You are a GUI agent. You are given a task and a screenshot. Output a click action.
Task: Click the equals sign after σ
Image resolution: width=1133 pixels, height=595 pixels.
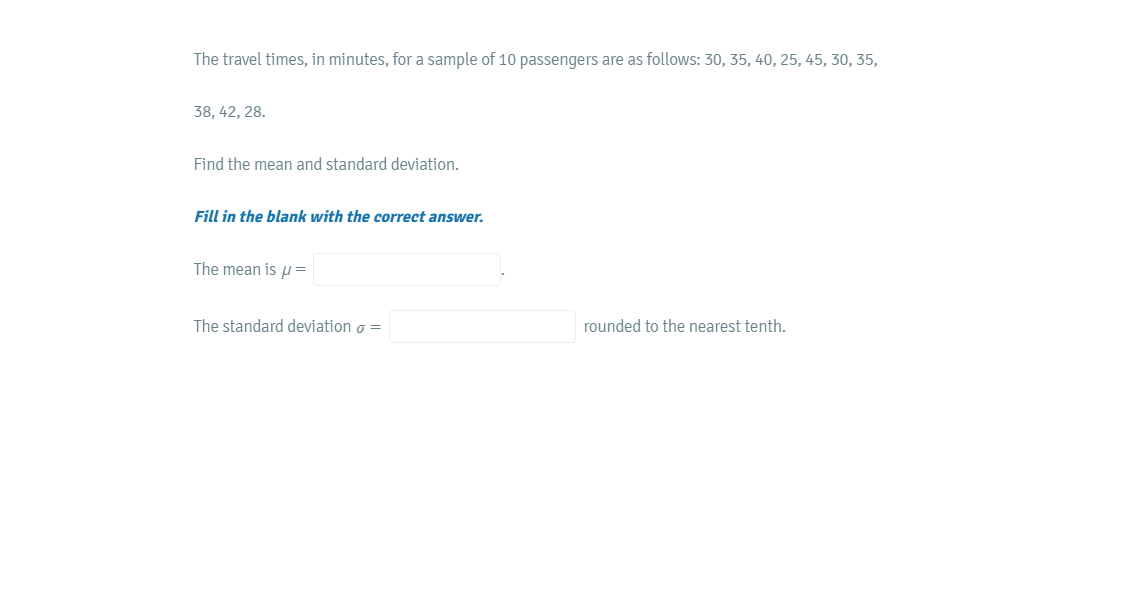tap(376, 327)
